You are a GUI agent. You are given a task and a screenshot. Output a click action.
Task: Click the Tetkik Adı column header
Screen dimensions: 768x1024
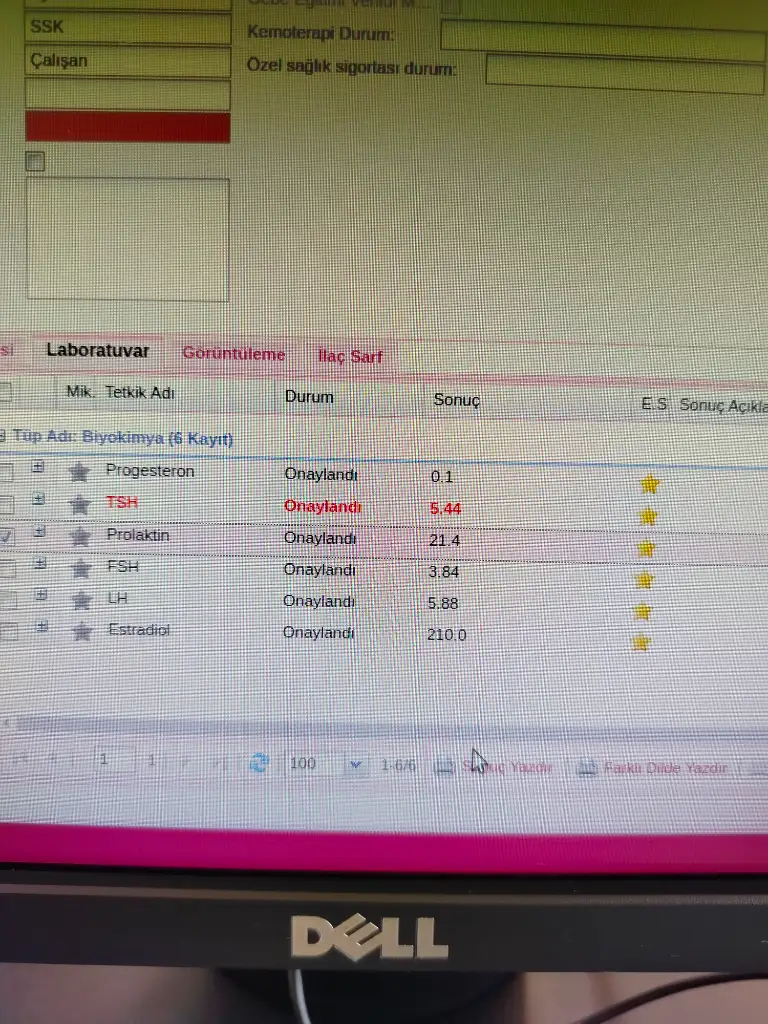(x=139, y=393)
